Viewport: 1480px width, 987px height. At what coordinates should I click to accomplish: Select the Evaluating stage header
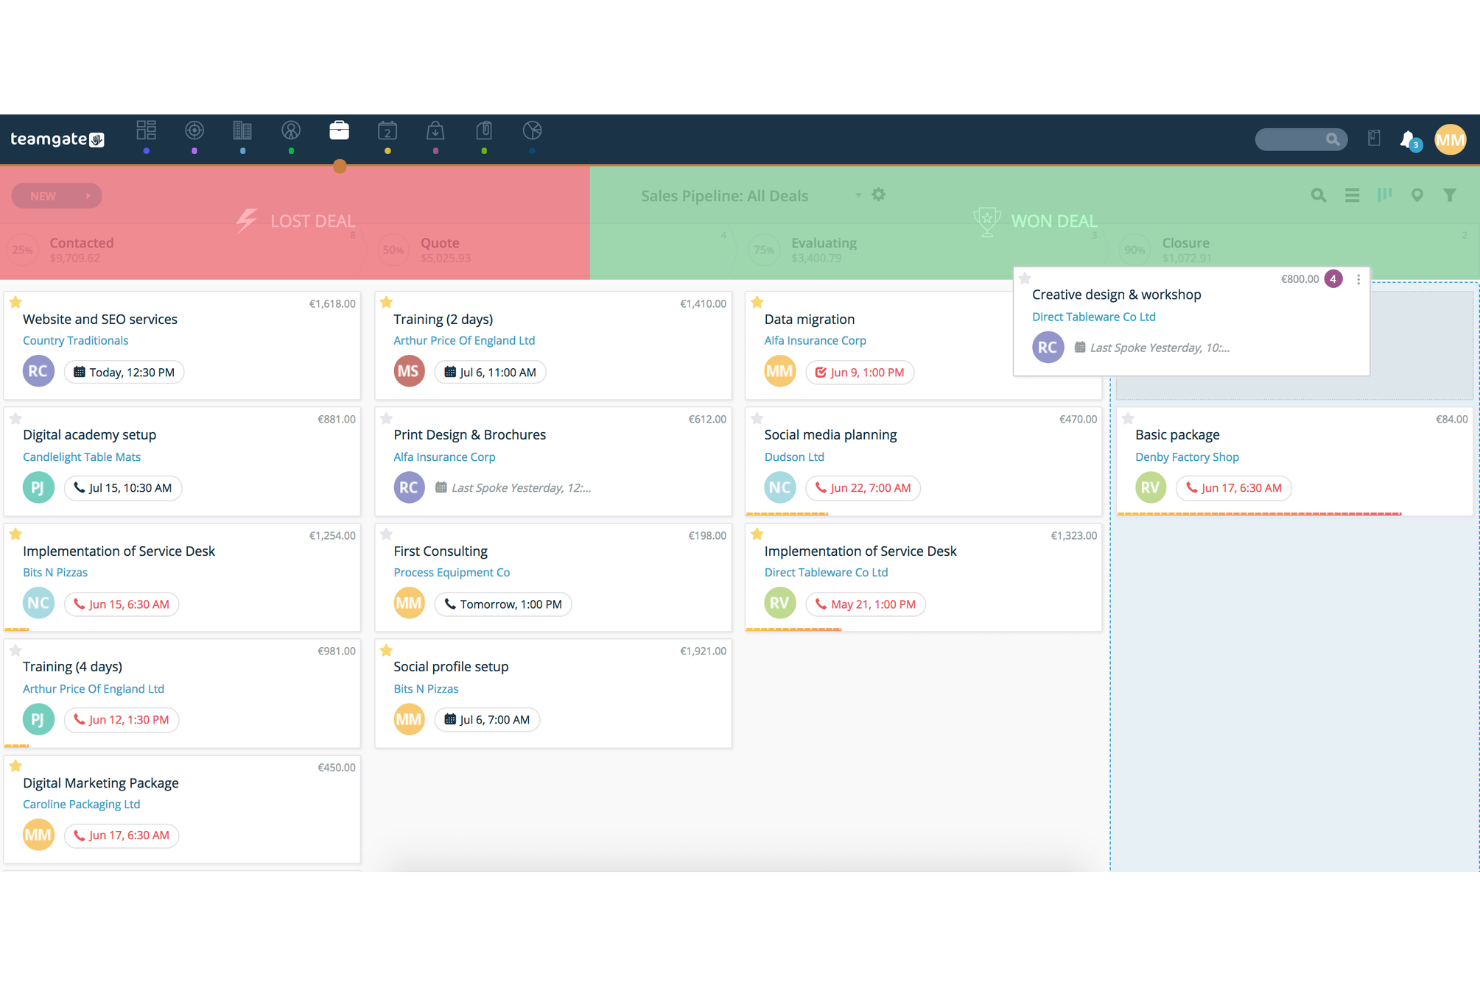[x=824, y=243]
